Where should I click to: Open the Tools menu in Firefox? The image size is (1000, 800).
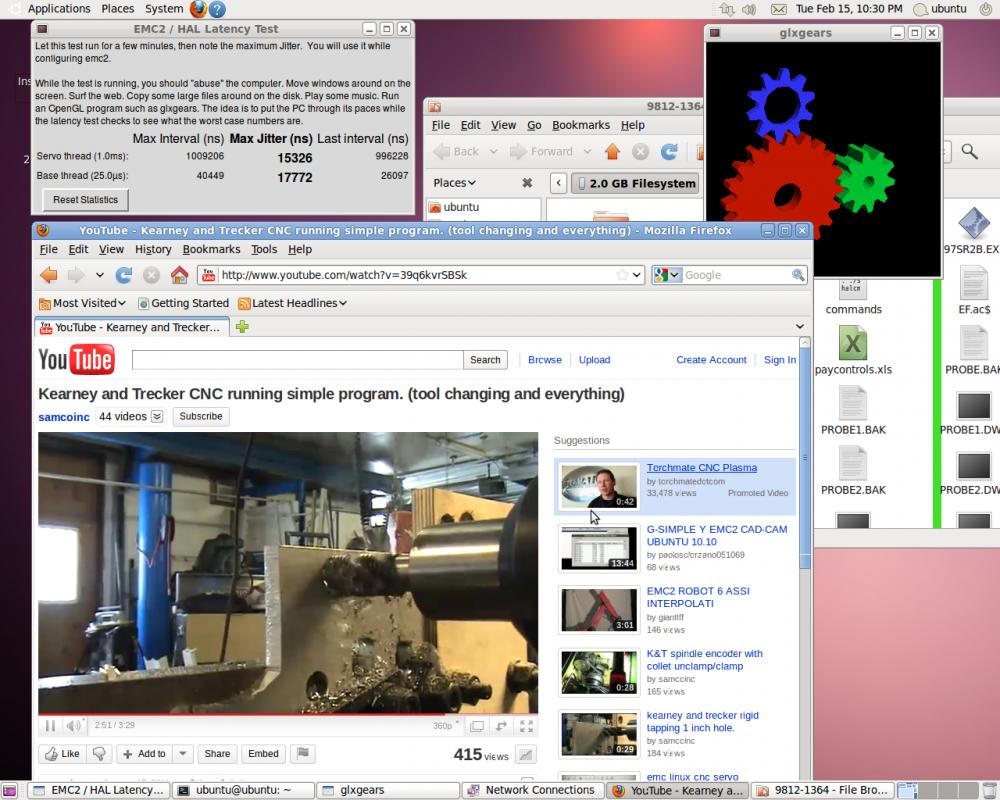(264, 249)
